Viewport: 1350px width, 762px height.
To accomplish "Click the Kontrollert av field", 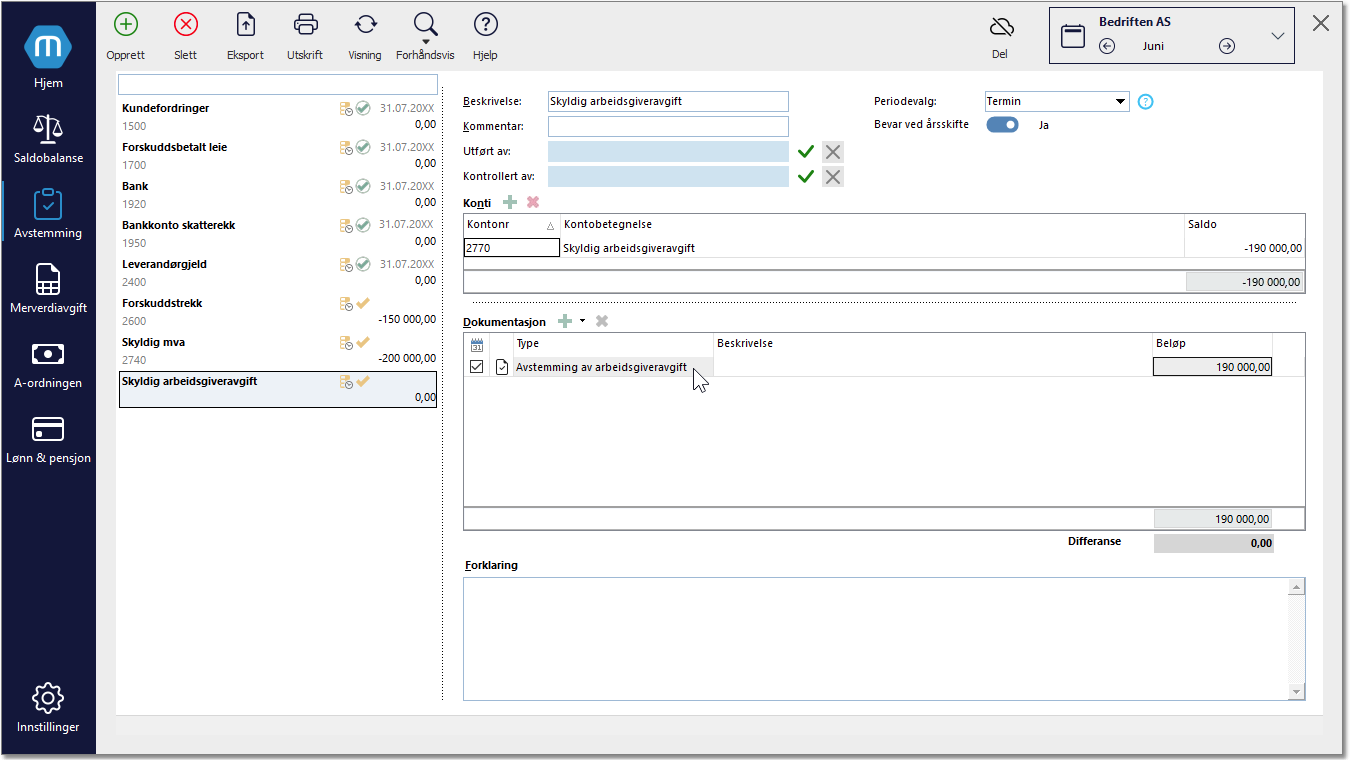I will [668, 177].
